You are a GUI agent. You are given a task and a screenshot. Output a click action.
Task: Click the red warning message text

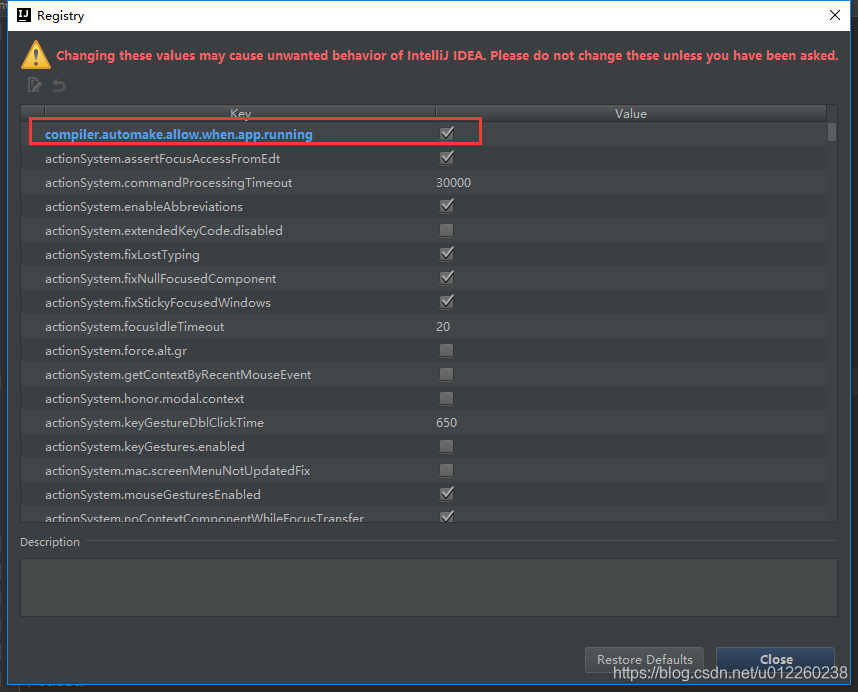point(447,56)
